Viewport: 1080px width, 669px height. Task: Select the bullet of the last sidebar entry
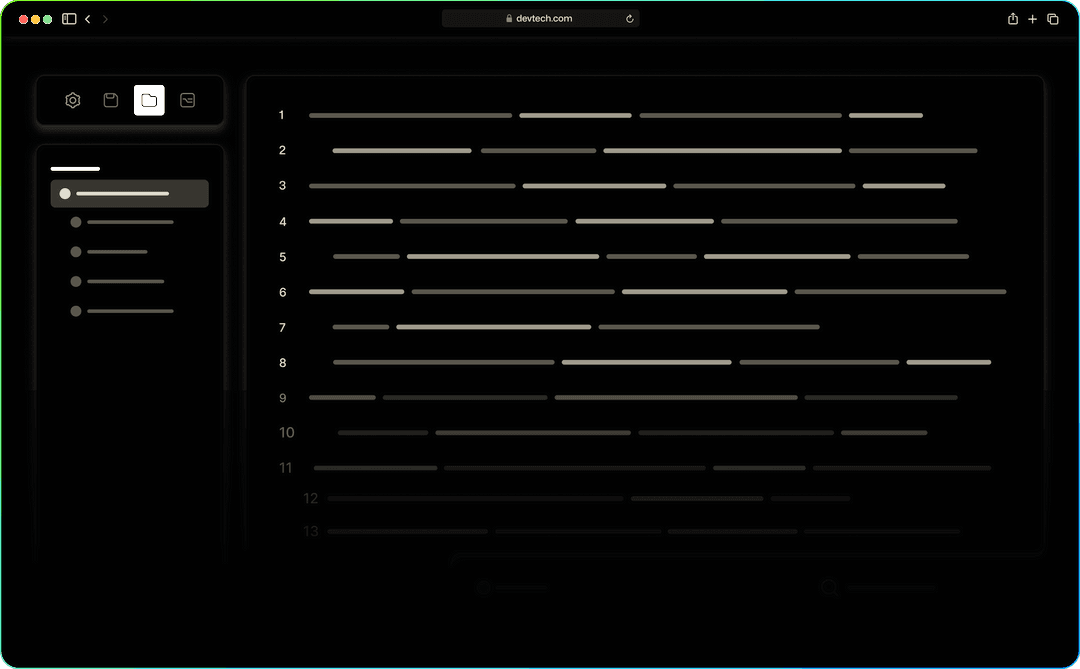(x=75, y=311)
